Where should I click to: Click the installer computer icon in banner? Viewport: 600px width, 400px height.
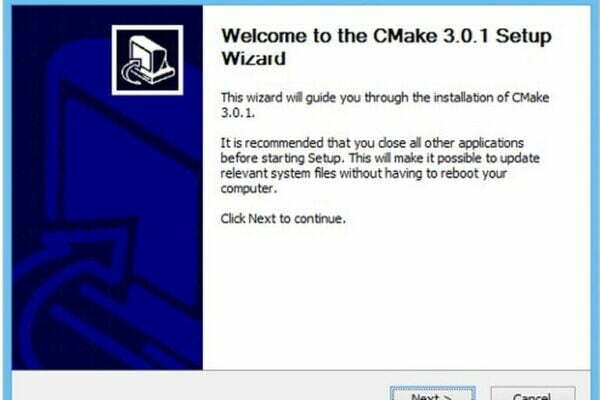(x=147, y=60)
